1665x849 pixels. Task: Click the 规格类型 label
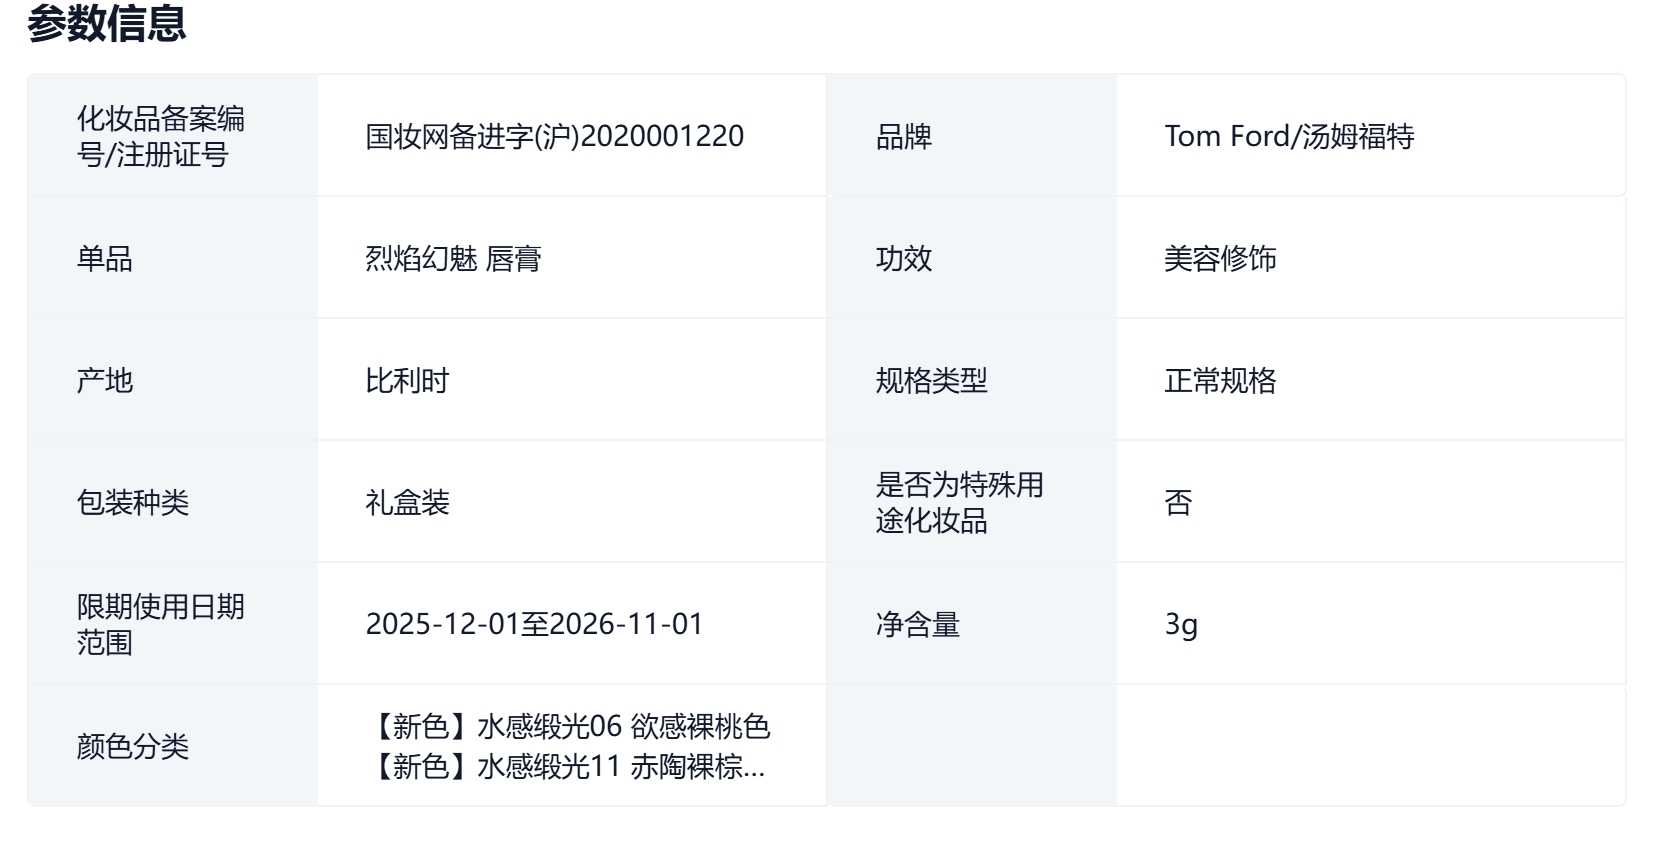coord(931,381)
